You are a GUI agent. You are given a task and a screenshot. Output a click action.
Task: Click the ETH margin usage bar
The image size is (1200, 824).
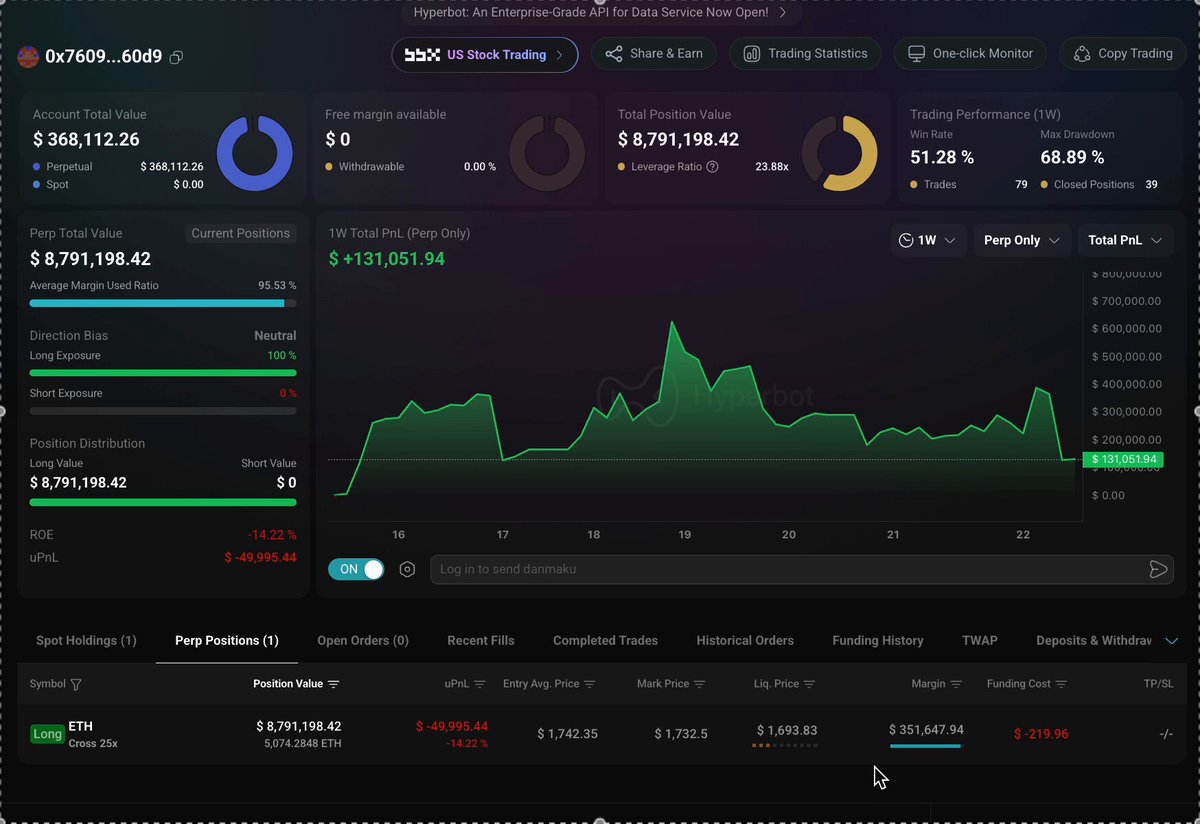click(926, 746)
